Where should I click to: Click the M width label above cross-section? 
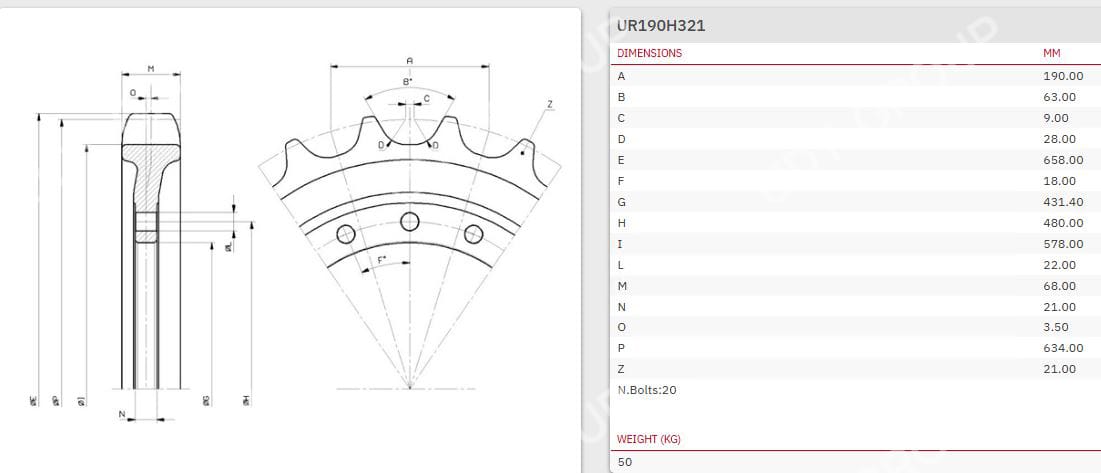point(151,69)
